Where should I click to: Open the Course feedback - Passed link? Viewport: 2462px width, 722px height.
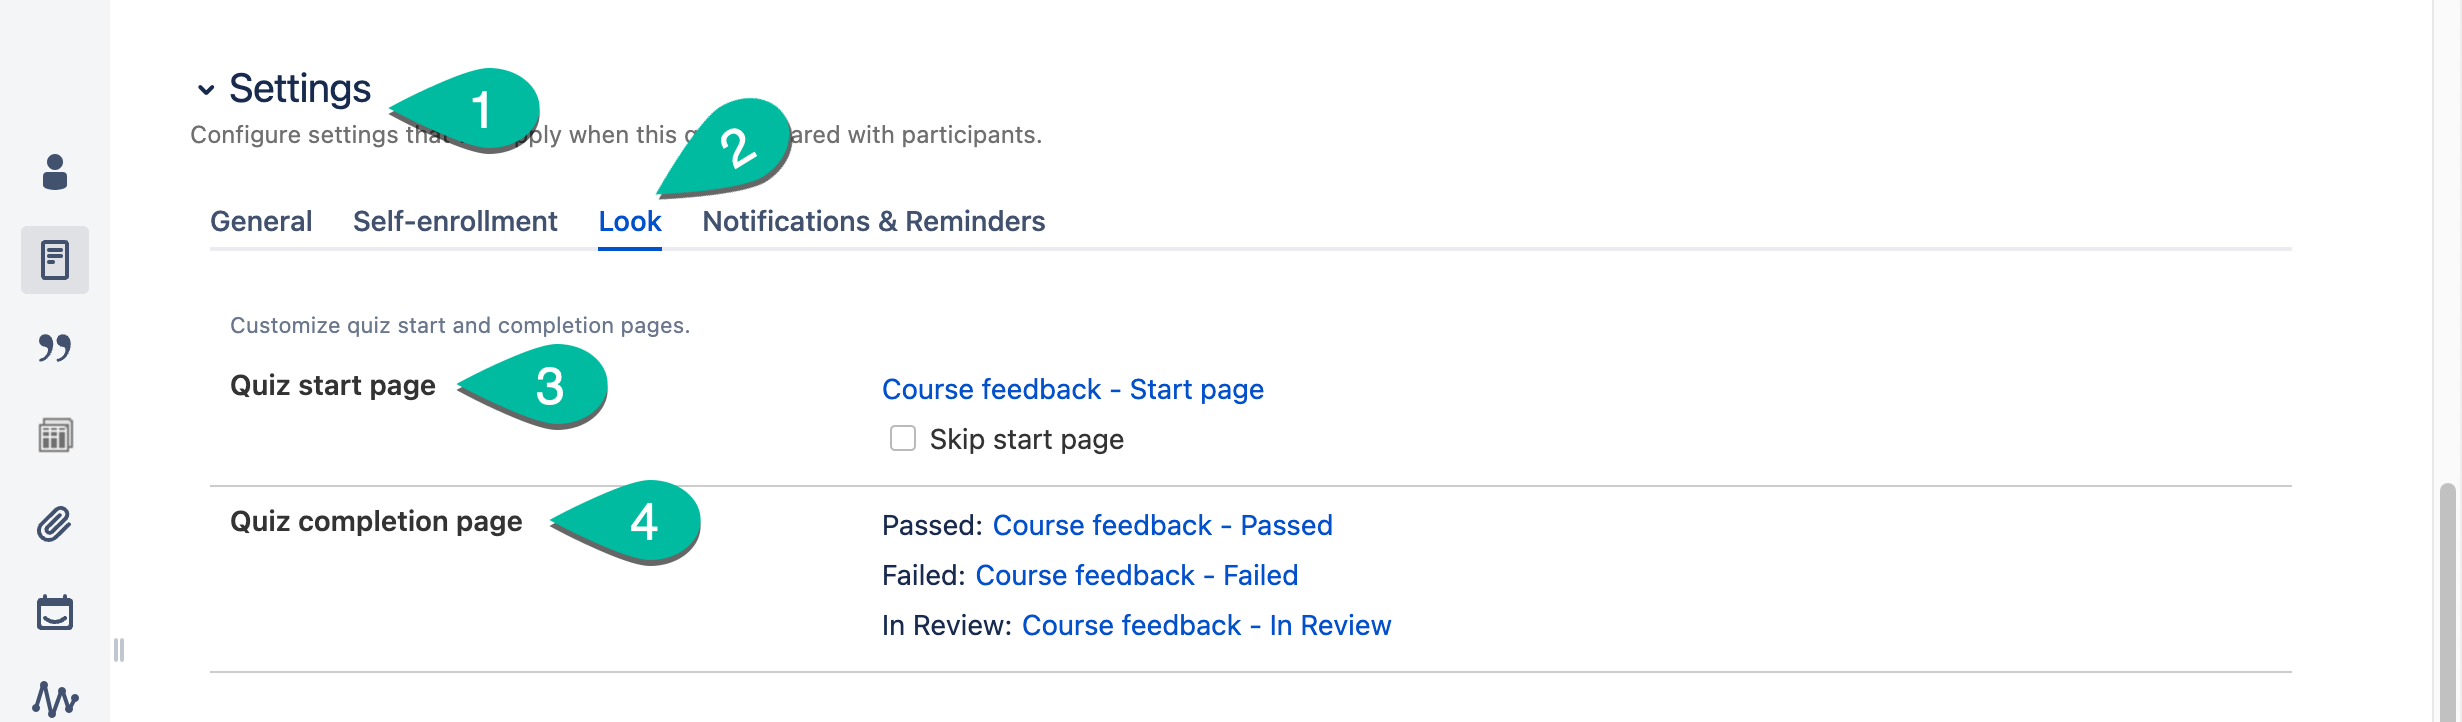tap(1163, 525)
